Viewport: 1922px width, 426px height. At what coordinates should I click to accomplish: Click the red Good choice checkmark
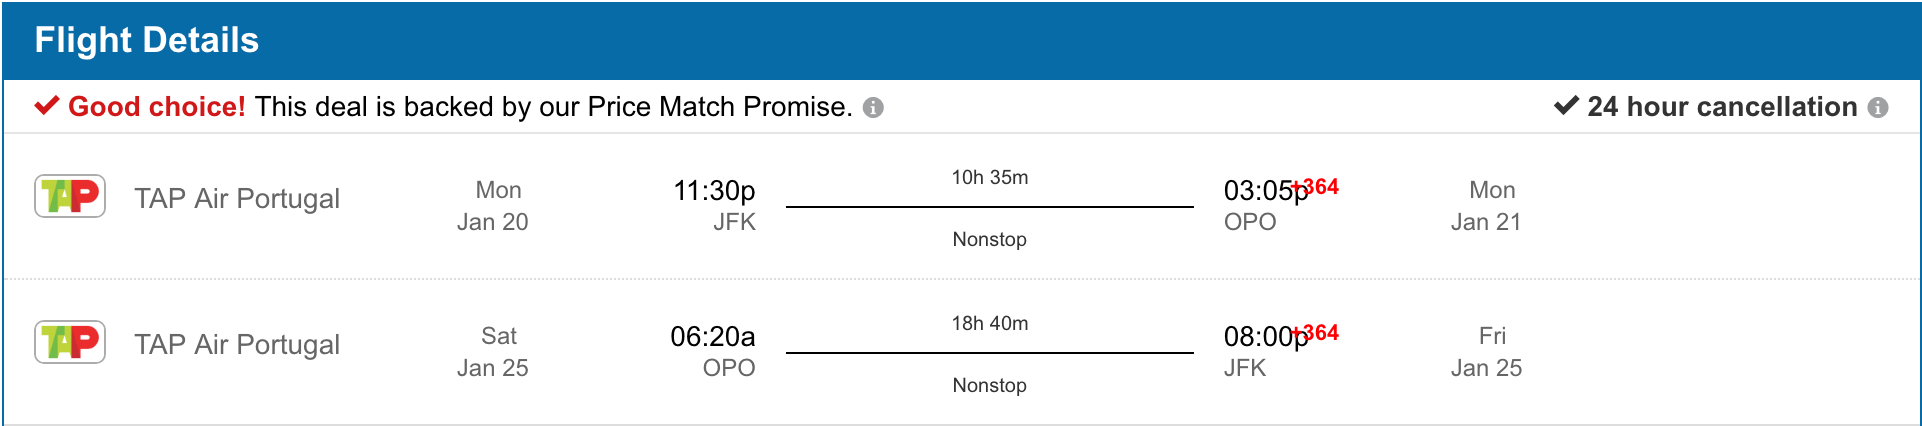47,106
